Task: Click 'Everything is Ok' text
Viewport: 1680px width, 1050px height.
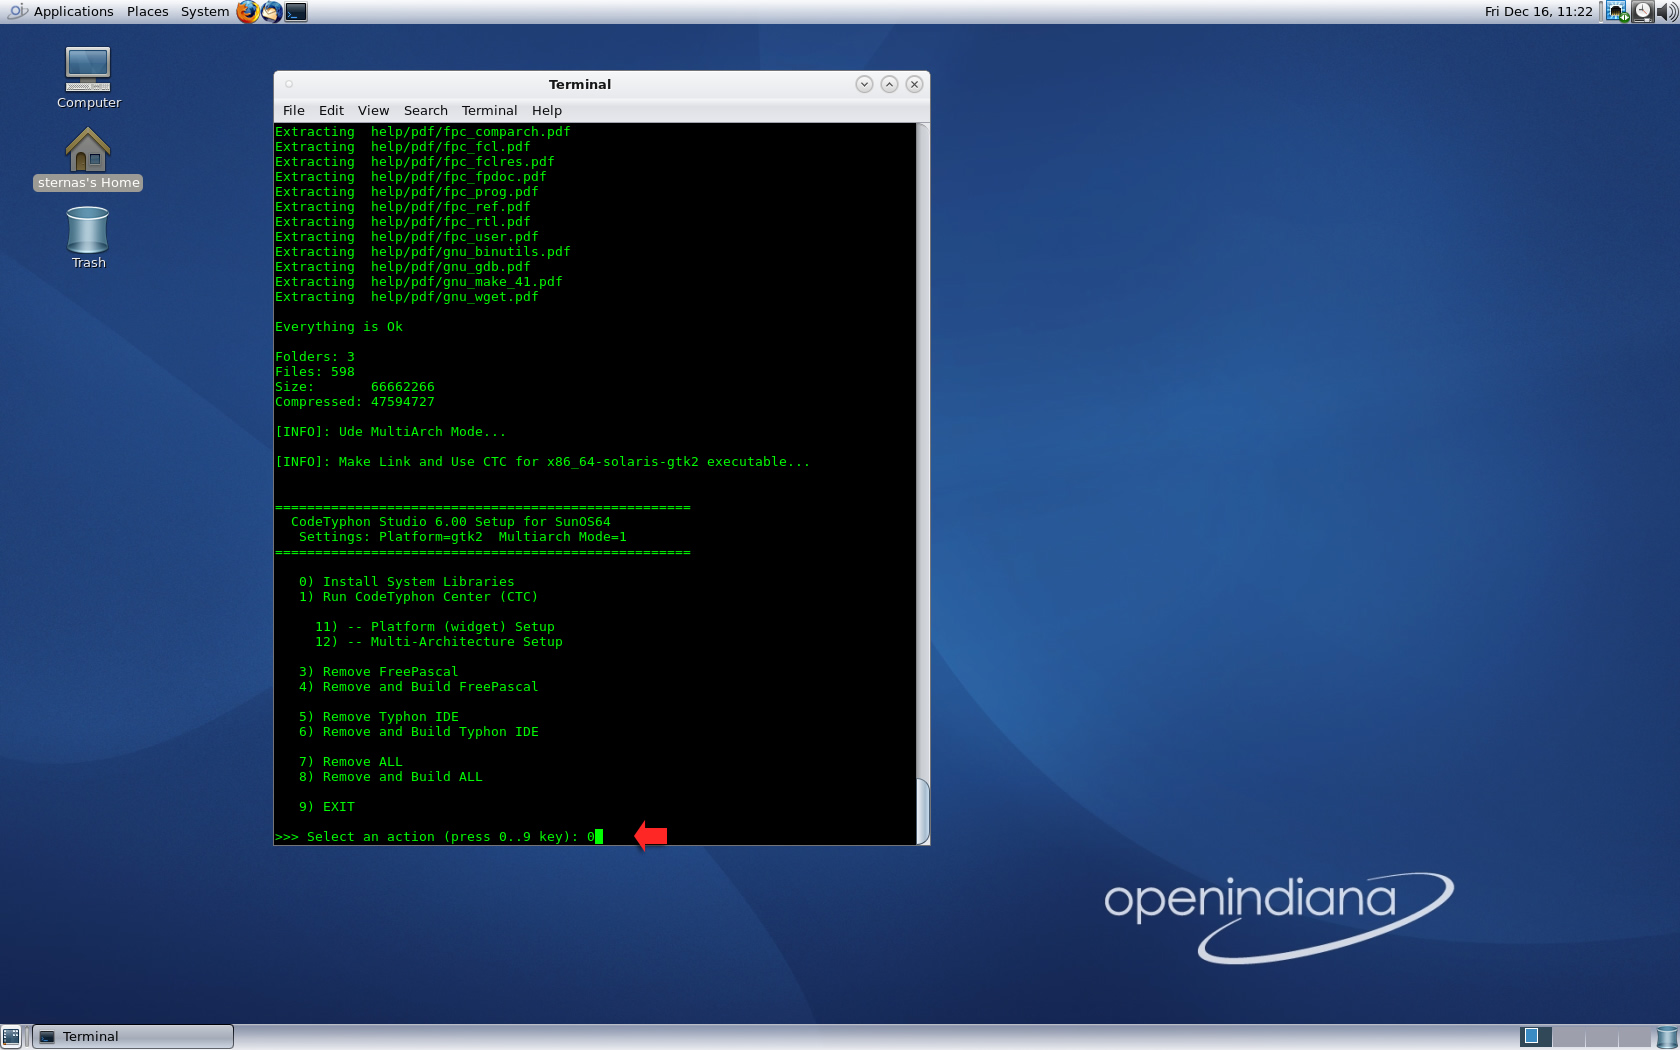Action: tap(339, 327)
